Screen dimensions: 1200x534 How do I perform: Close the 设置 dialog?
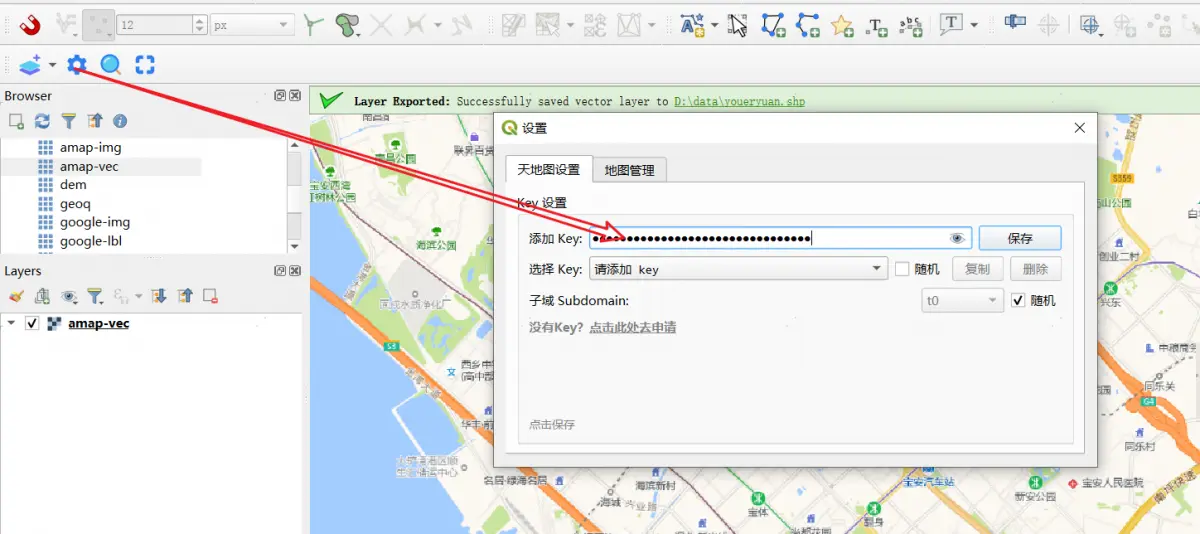(x=1079, y=128)
